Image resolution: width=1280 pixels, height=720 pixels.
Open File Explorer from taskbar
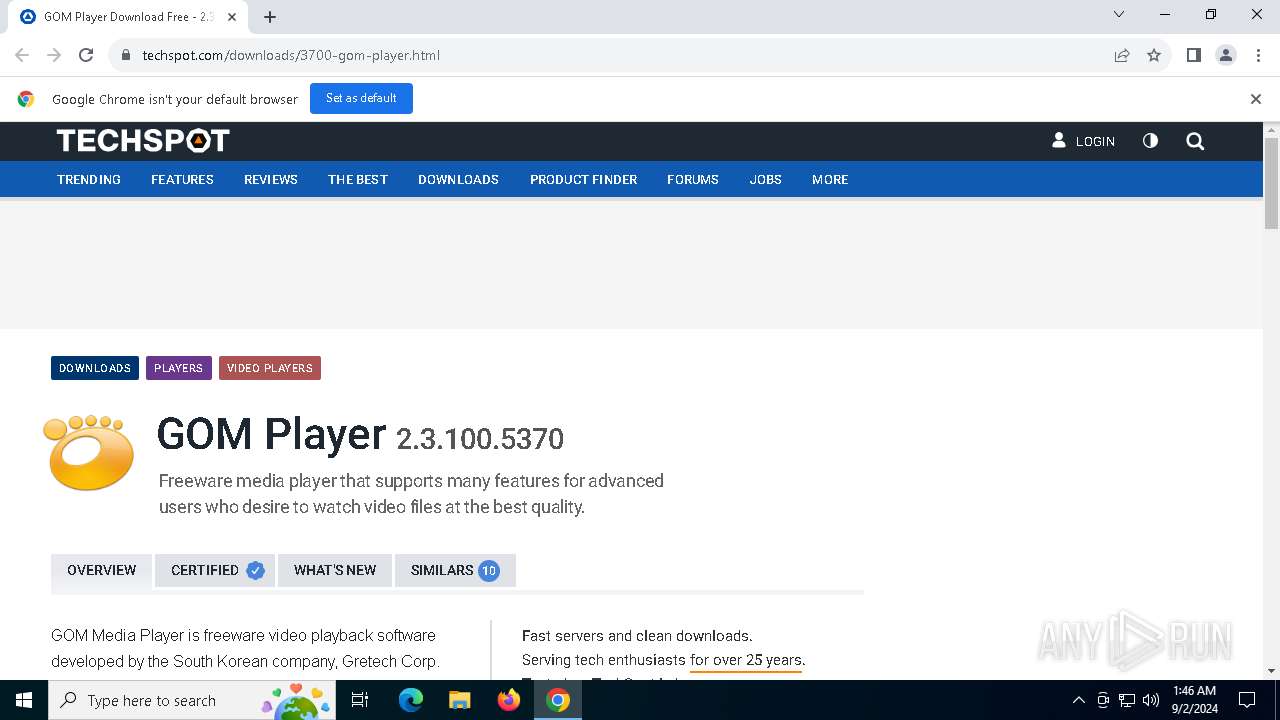[460, 700]
